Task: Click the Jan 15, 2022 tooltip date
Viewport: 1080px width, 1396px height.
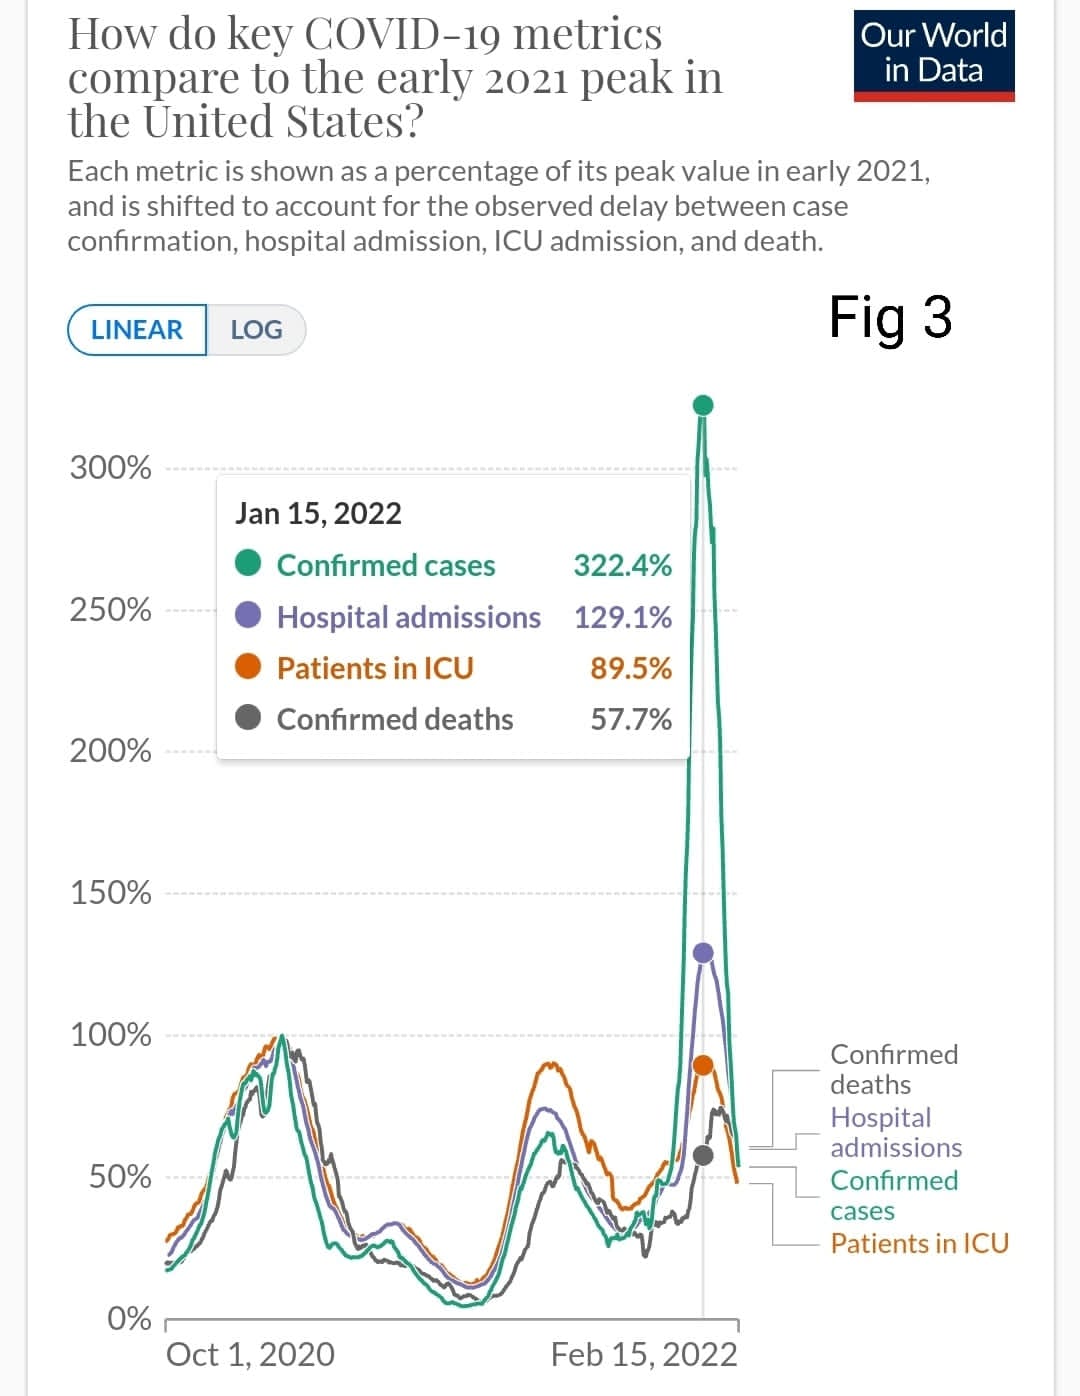Action: (318, 513)
